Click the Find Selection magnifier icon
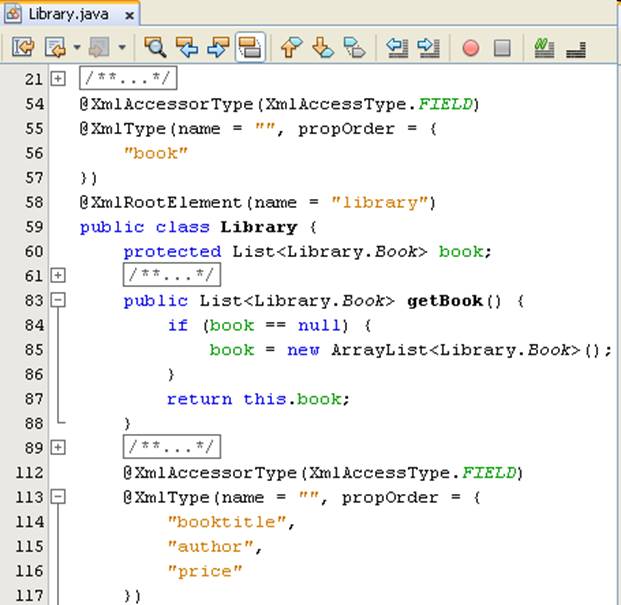Screen dimensions: 621x605 point(155,47)
